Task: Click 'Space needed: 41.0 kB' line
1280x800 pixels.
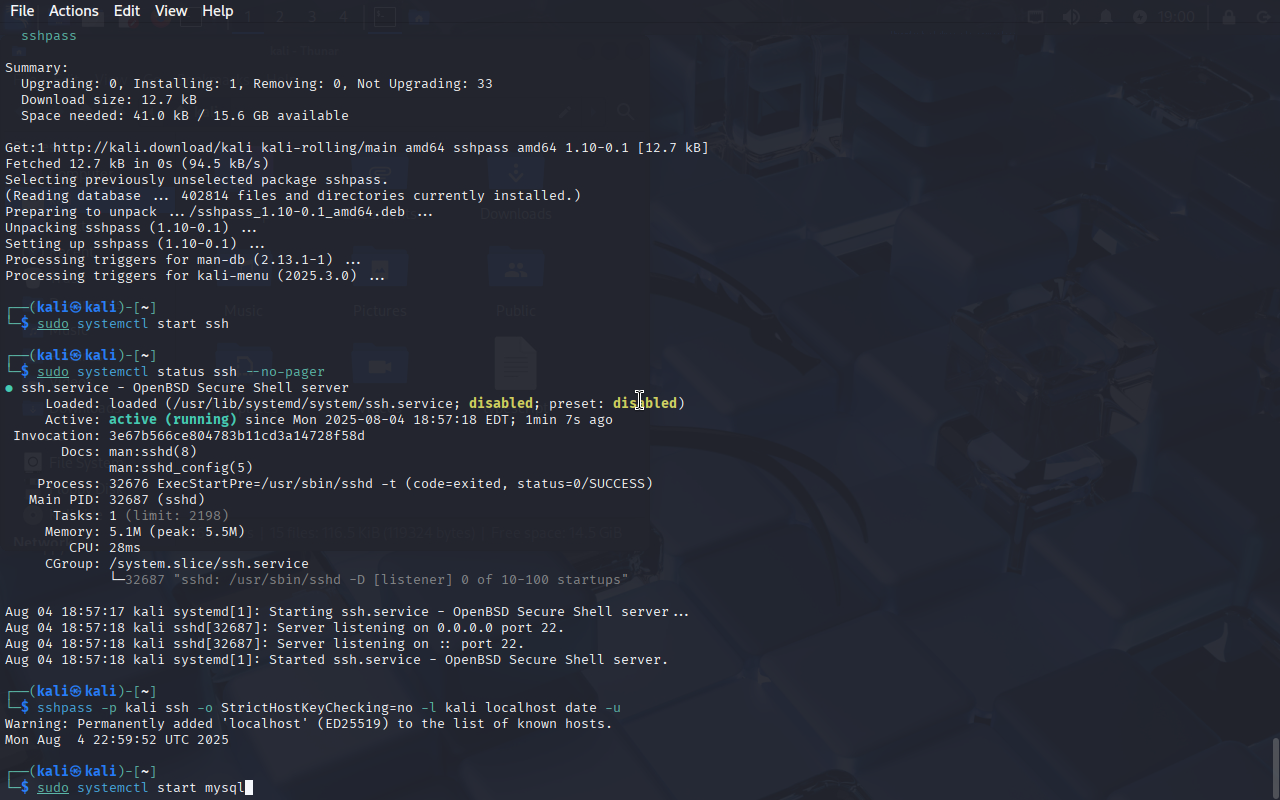Action: 185,116
